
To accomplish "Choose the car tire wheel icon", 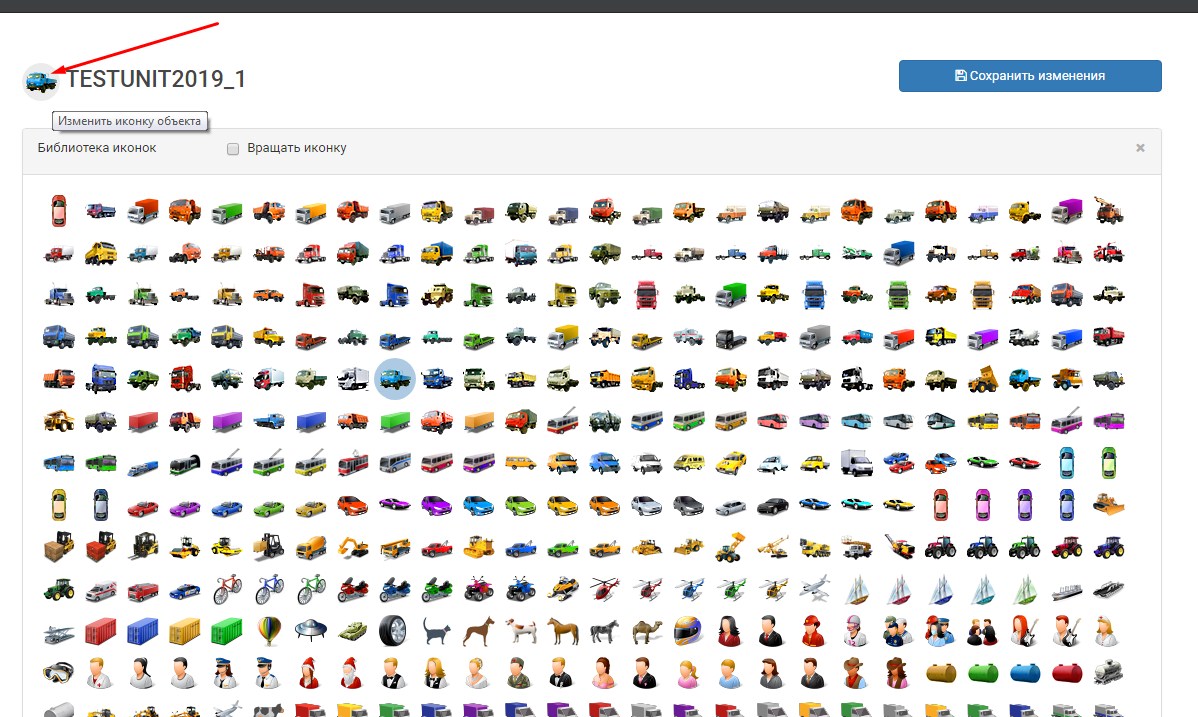I will pos(394,630).
